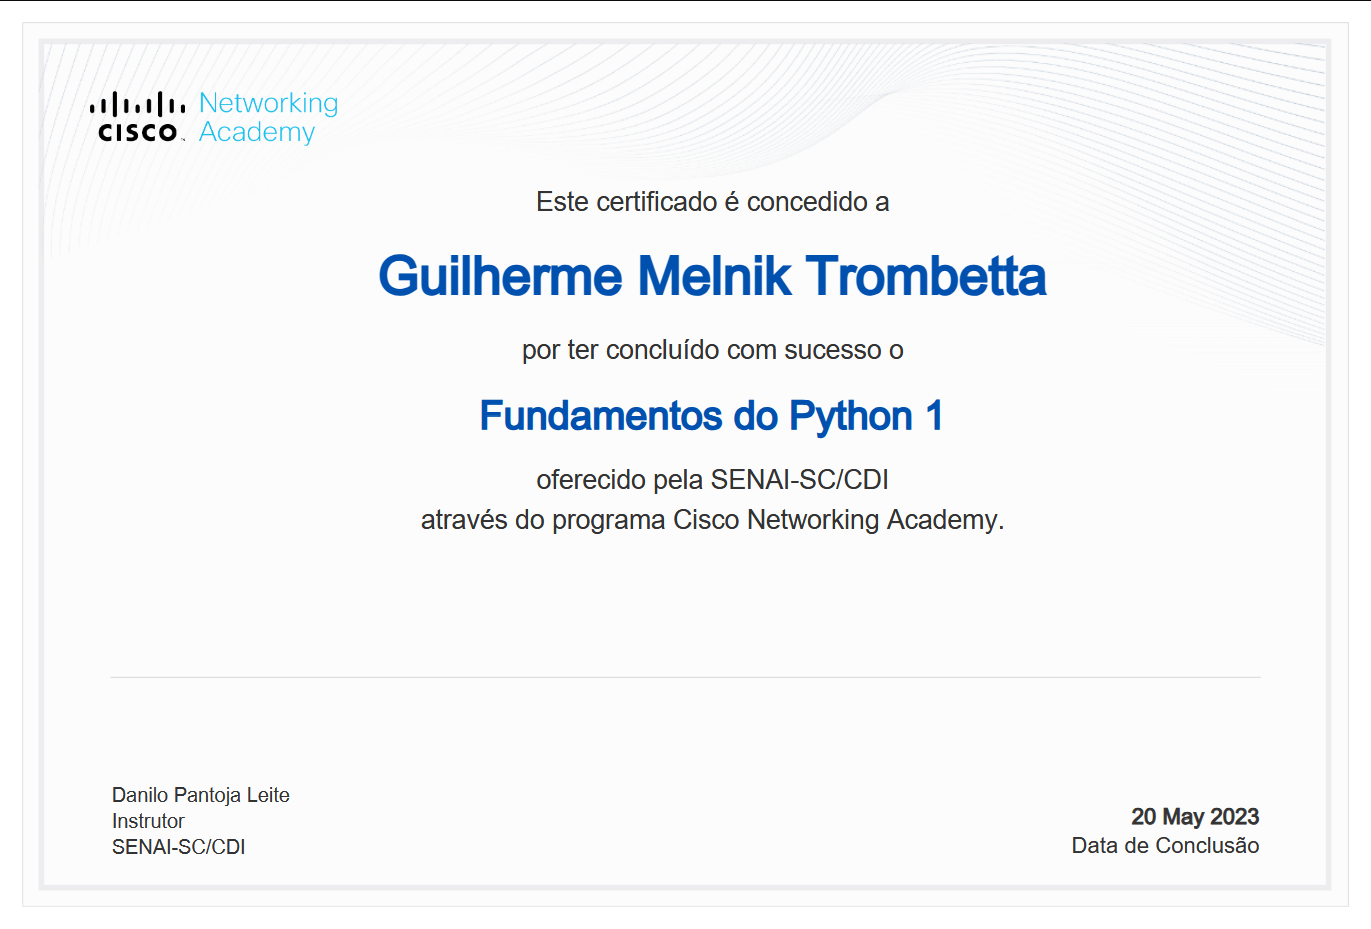This screenshot has width=1371, height=929.
Task: Select the "Este certificado é concedido a" line
Action: 712,202
